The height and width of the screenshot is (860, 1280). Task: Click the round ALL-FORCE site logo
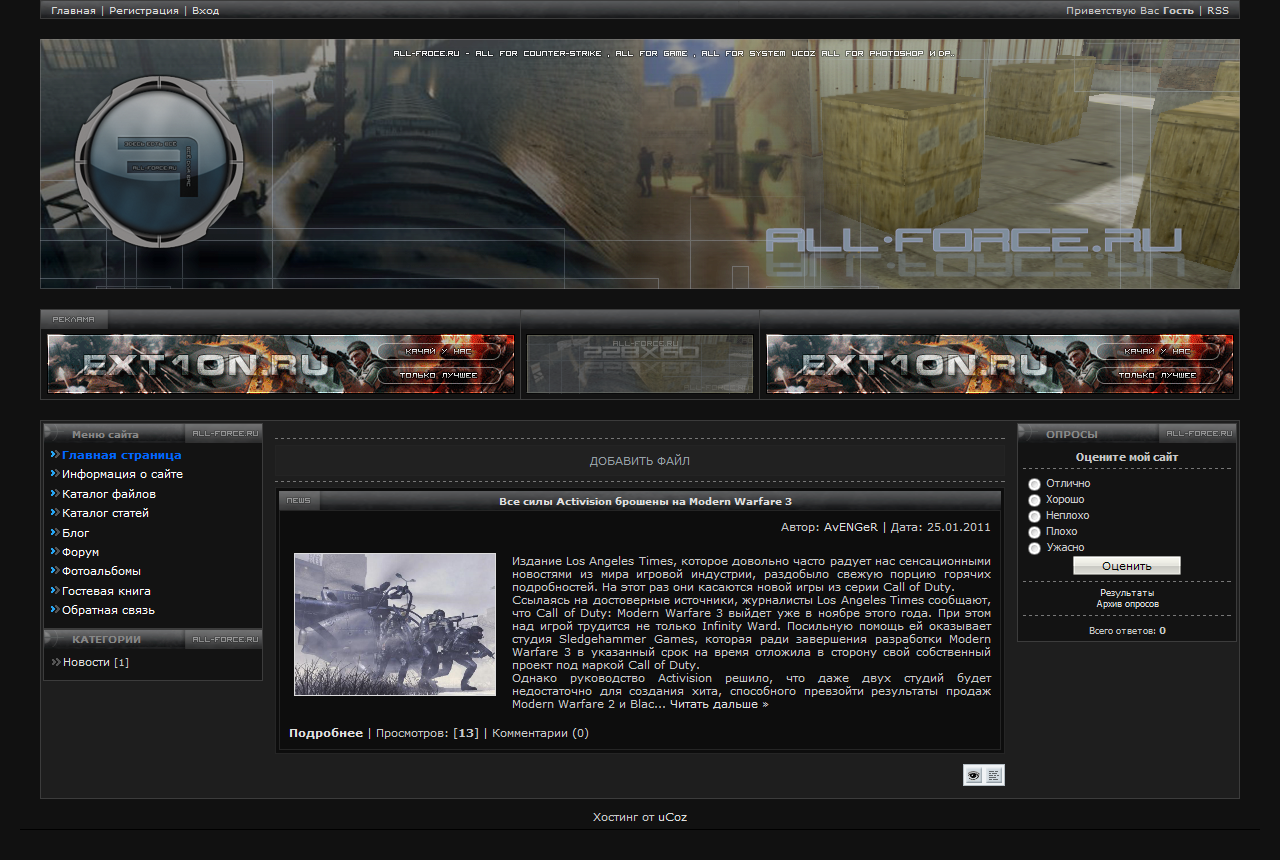(x=159, y=161)
